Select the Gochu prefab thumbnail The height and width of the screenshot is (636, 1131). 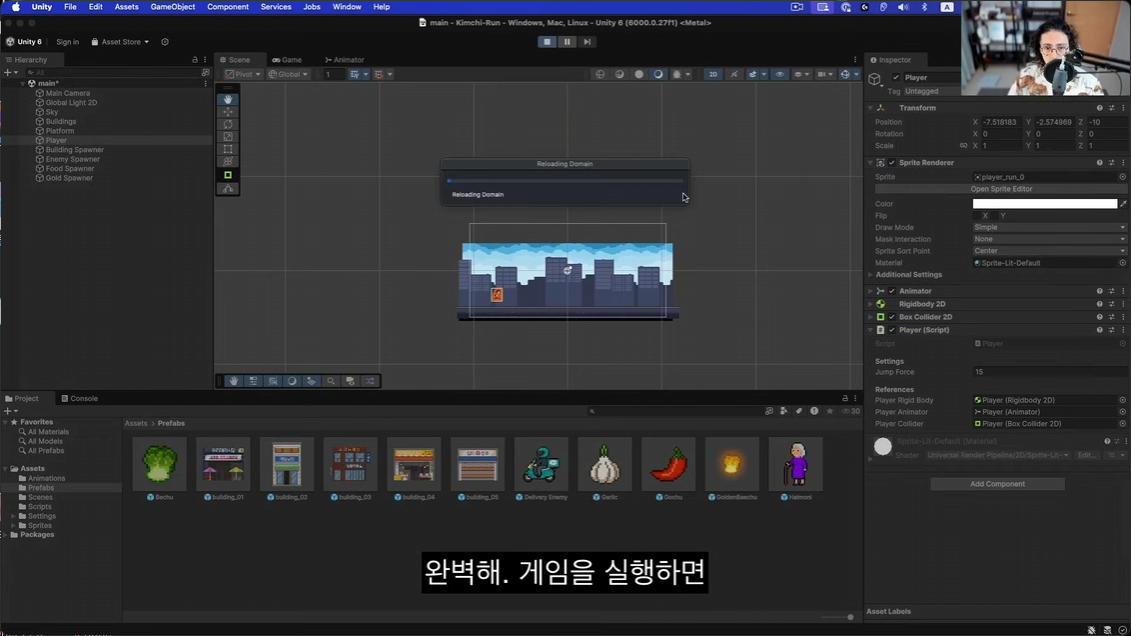[669, 464]
